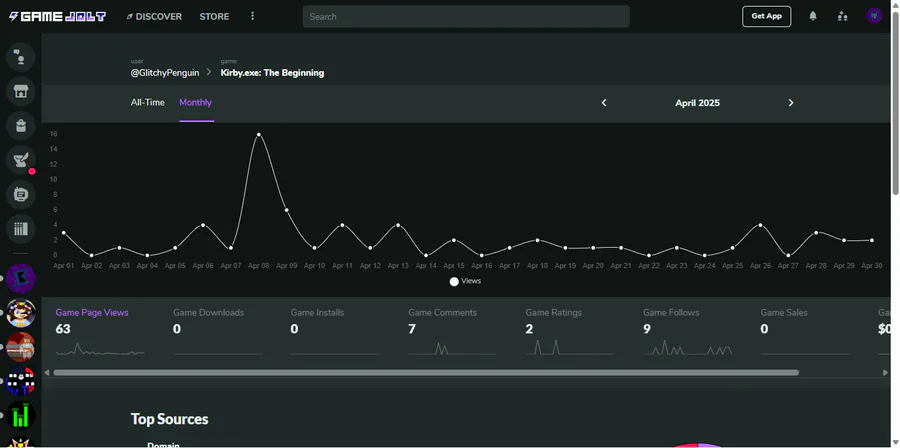Open the game library sidebar icon

21,229
